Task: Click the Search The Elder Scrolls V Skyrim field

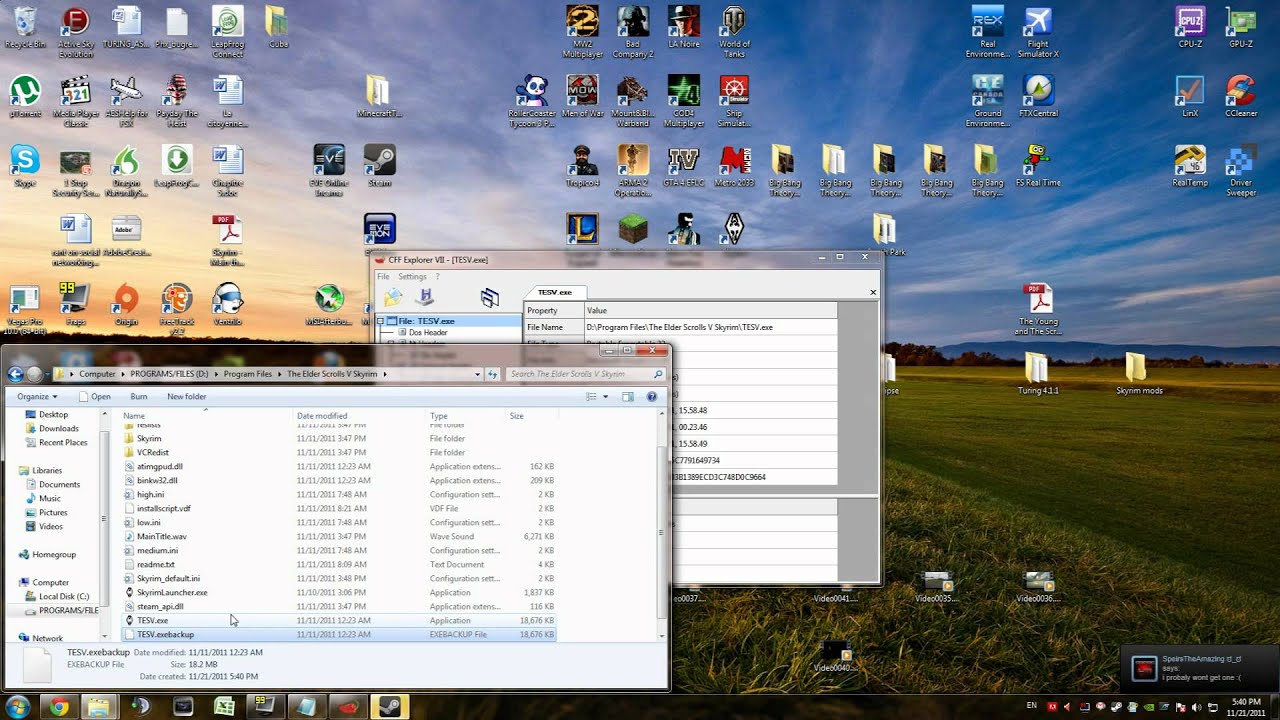Action: (x=580, y=374)
